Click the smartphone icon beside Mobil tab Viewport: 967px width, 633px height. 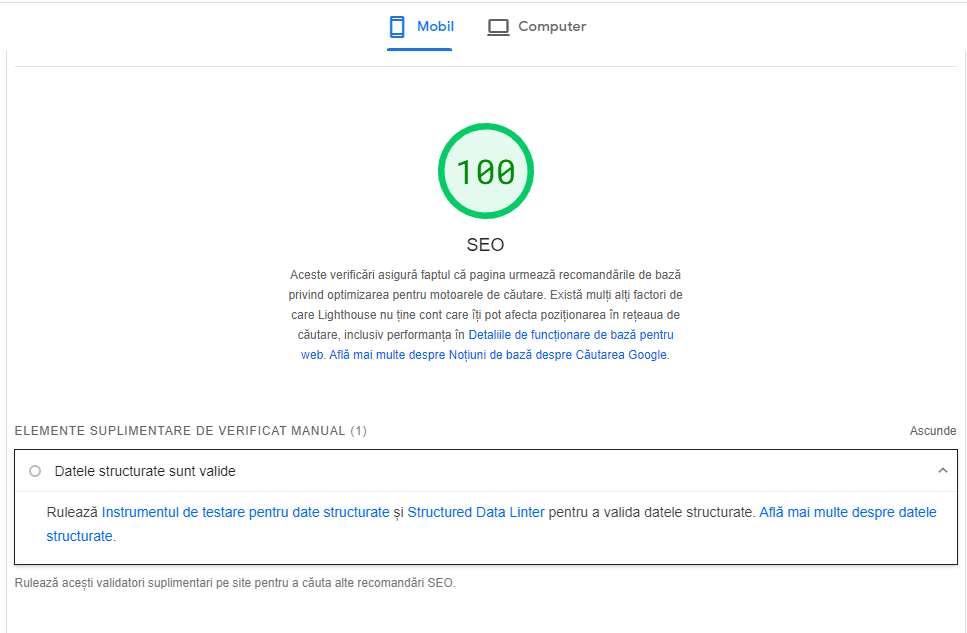398,26
